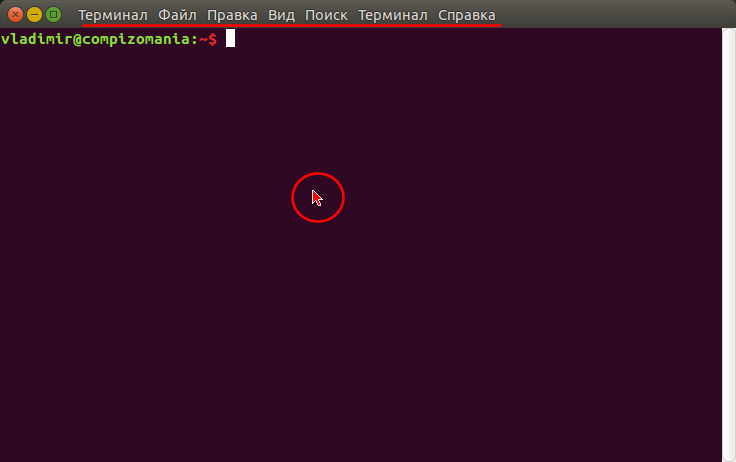Screen dimensions: 736x462
Task: Click inside the red circle in the terminal
Action: click(x=318, y=198)
